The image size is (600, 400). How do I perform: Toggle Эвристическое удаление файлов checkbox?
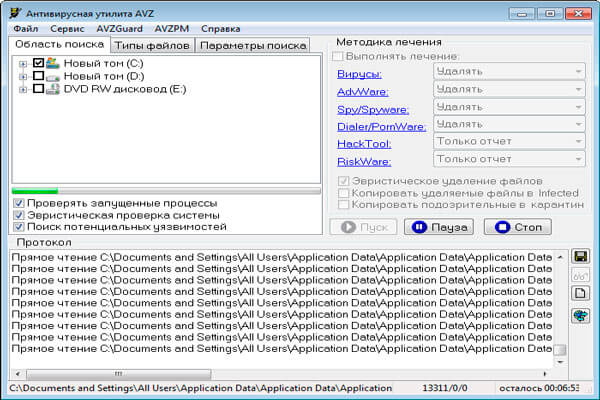point(343,181)
